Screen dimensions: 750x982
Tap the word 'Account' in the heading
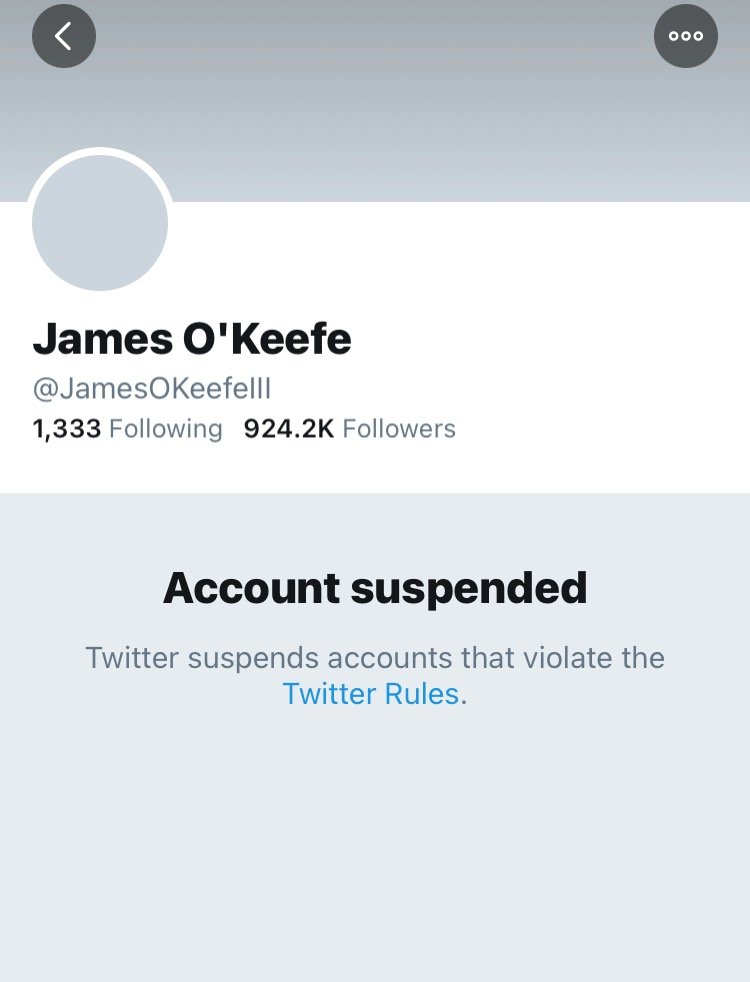tap(250, 588)
